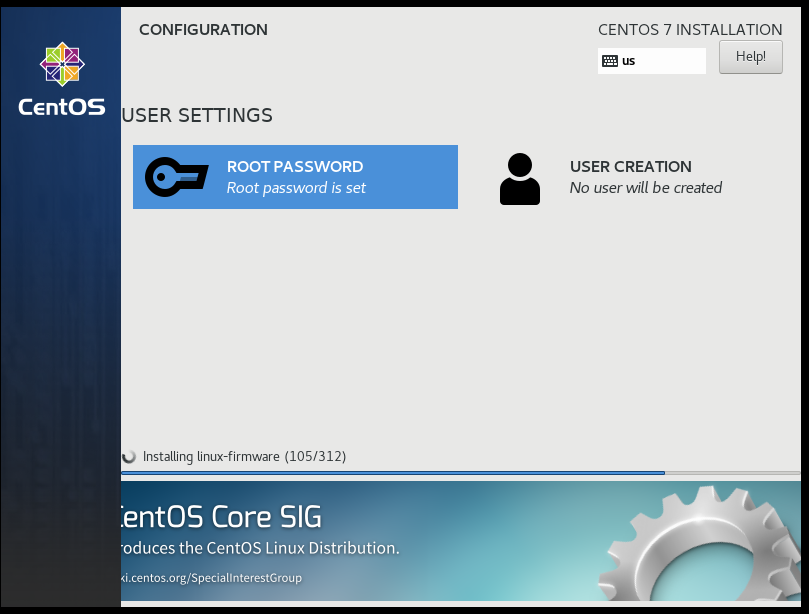The width and height of the screenshot is (809, 614).
Task: Open the keyboard layout selector showing 'us'
Action: (x=651, y=61)
